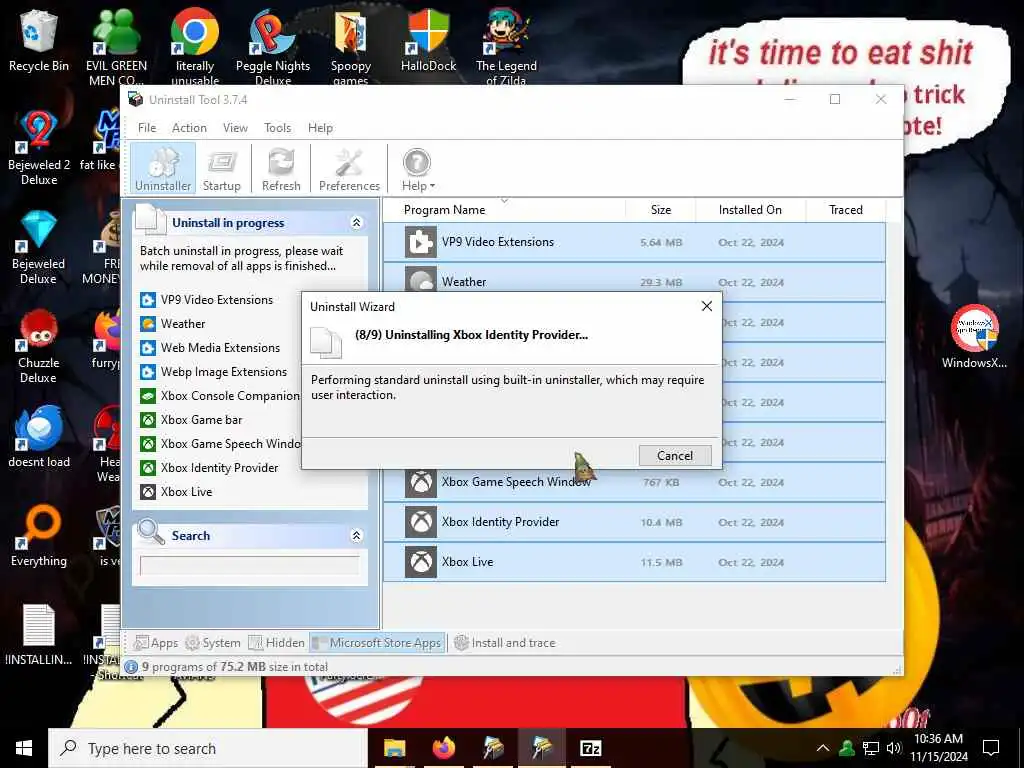Open the Windows Start menu
The height and width of the screenshot is (768, 1024).
[x=24, y=748]
